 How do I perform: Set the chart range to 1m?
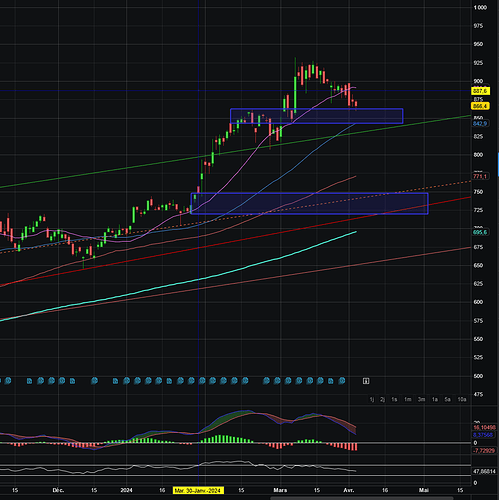click(x=408, y=399)
